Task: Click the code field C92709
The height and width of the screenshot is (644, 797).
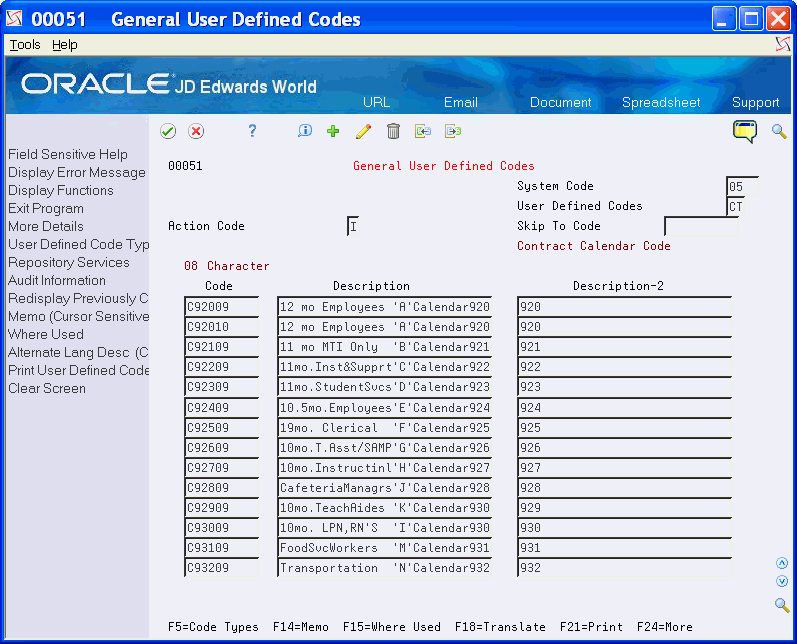Action: click(x=222, y=468)
